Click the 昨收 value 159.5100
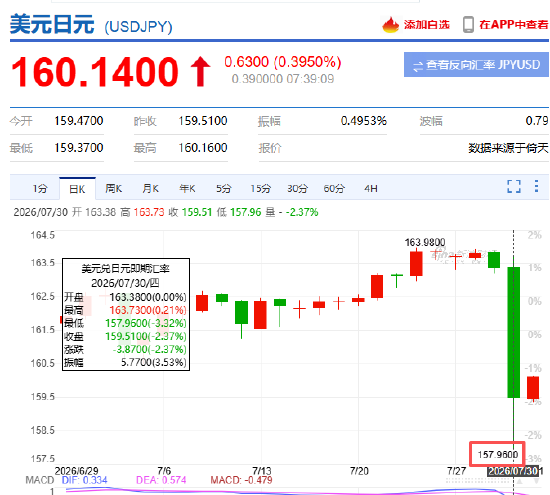The image size is (550, 495). pyautogui.click(x=203, y=121)
